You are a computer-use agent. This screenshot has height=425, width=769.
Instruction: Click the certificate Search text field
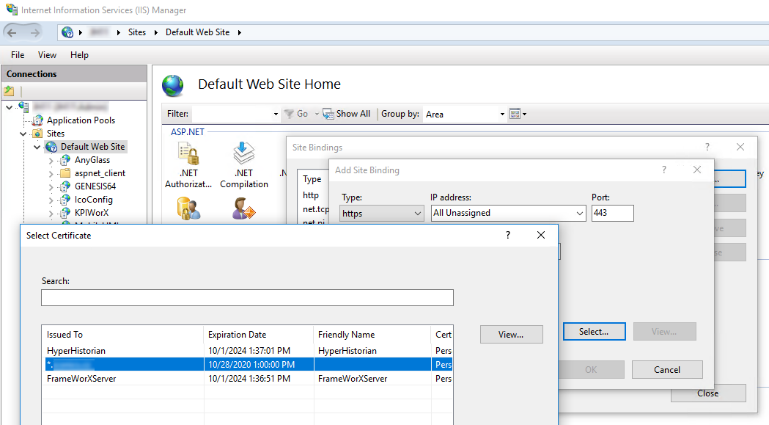pos(247,298)
